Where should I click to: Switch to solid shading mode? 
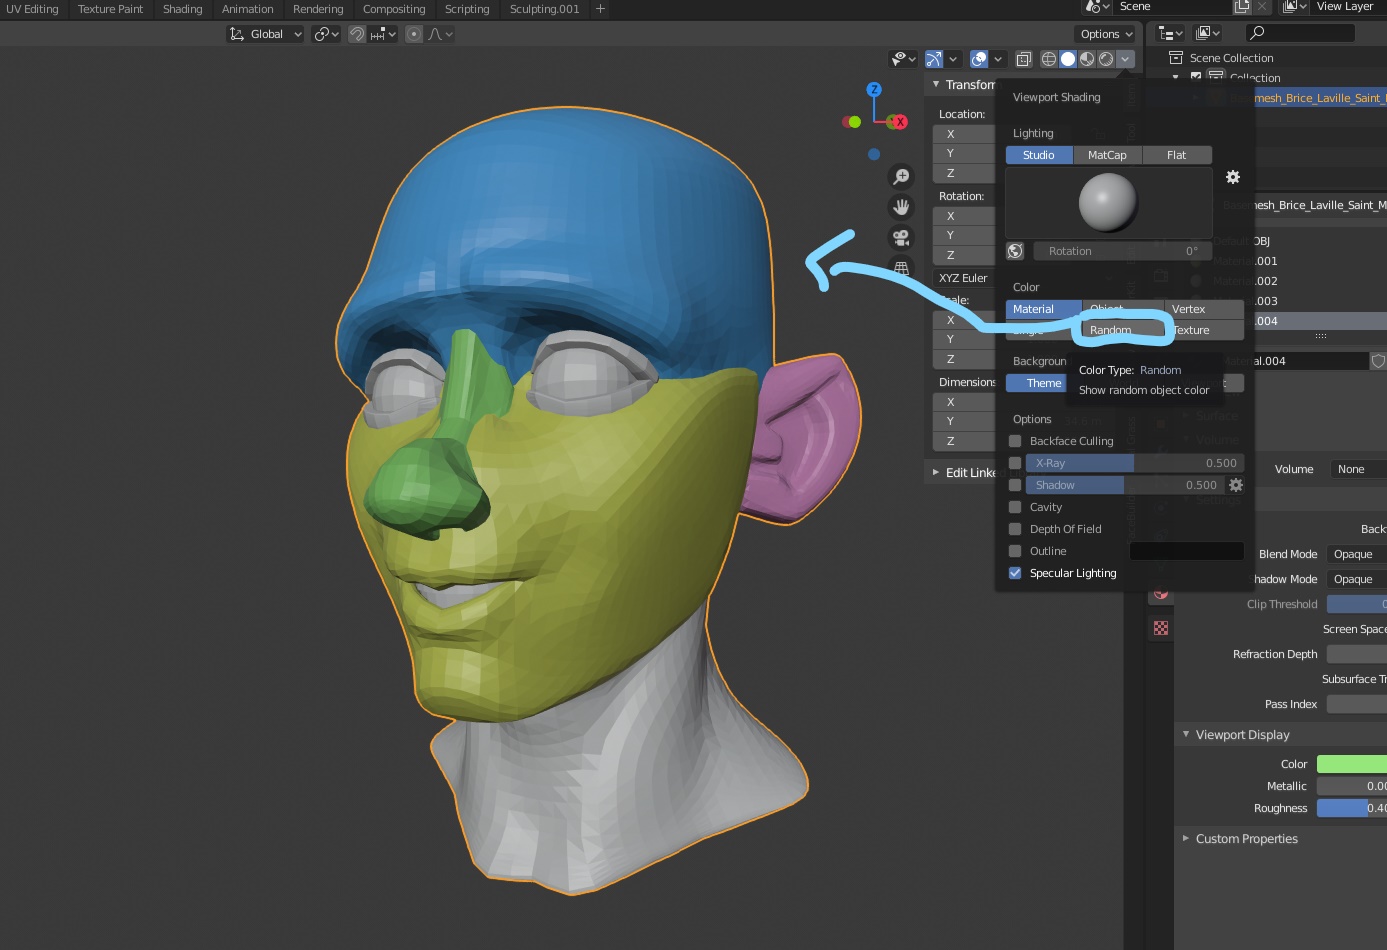[1068, 59]
